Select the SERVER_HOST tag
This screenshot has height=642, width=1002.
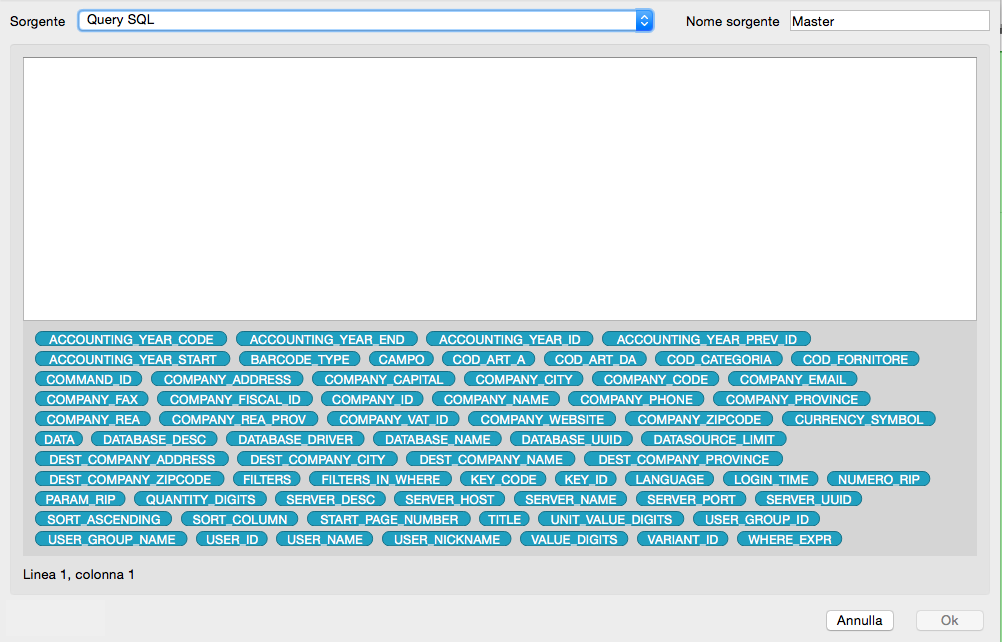pyautogui.click(x=450, y=499)
